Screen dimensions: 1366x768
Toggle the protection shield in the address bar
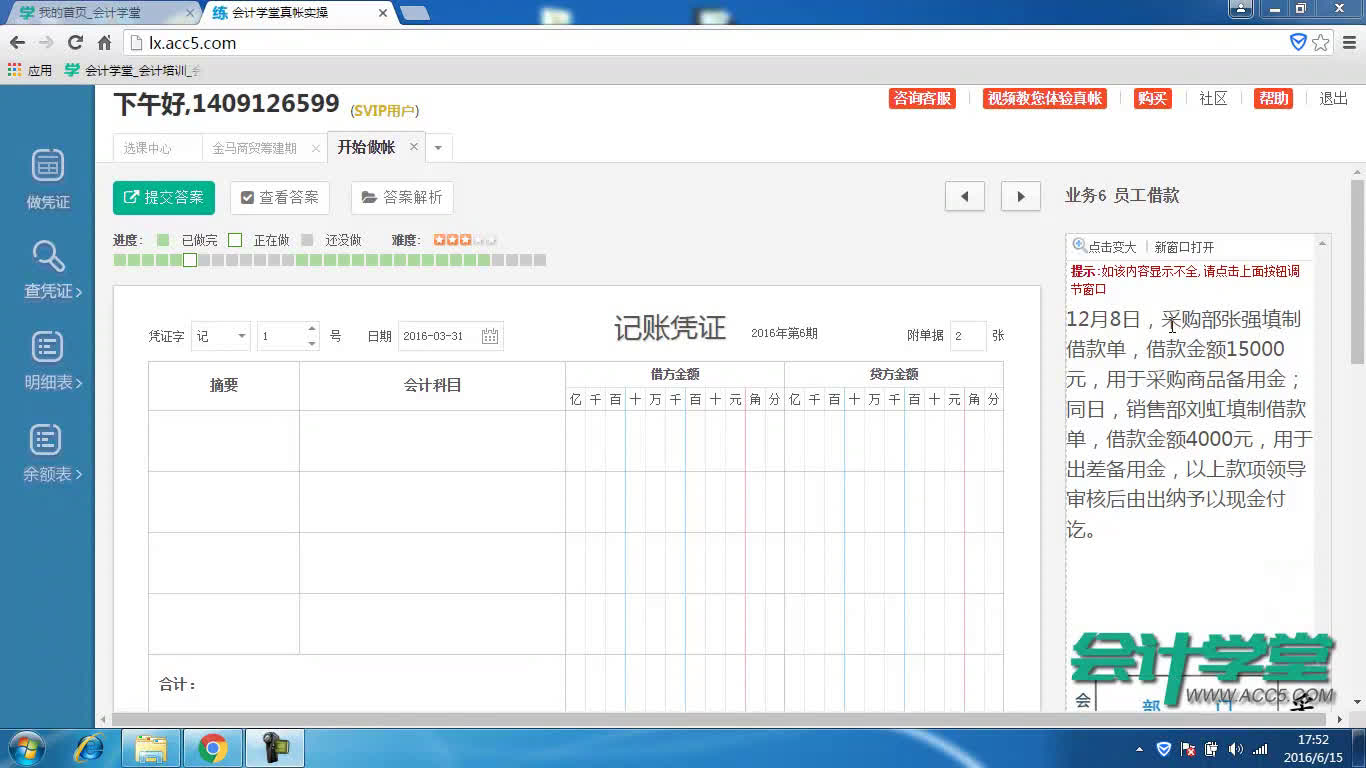[1298, 42]
